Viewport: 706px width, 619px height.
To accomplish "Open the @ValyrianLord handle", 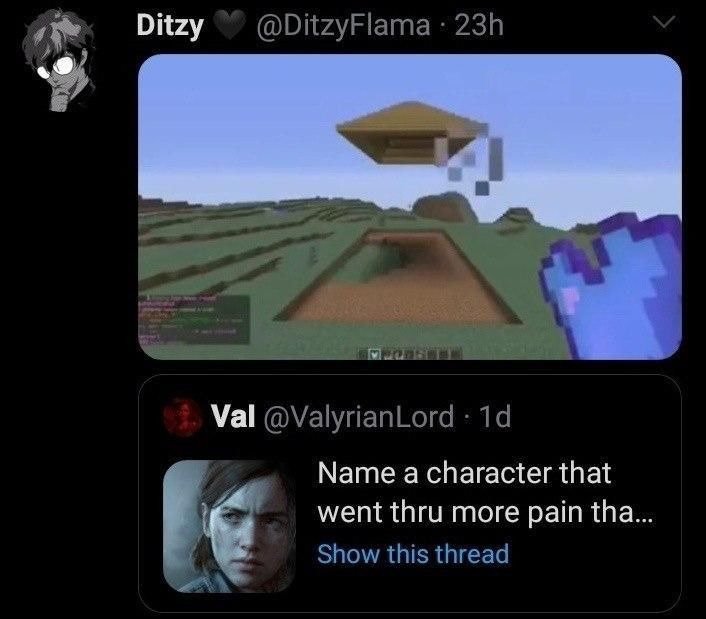I will (357, 416).
